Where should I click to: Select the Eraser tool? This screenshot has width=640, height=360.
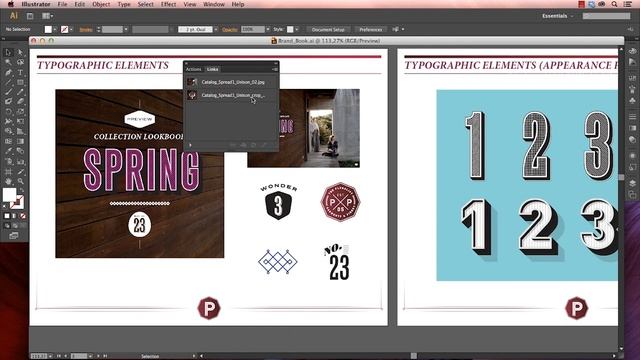pos(20,101)
